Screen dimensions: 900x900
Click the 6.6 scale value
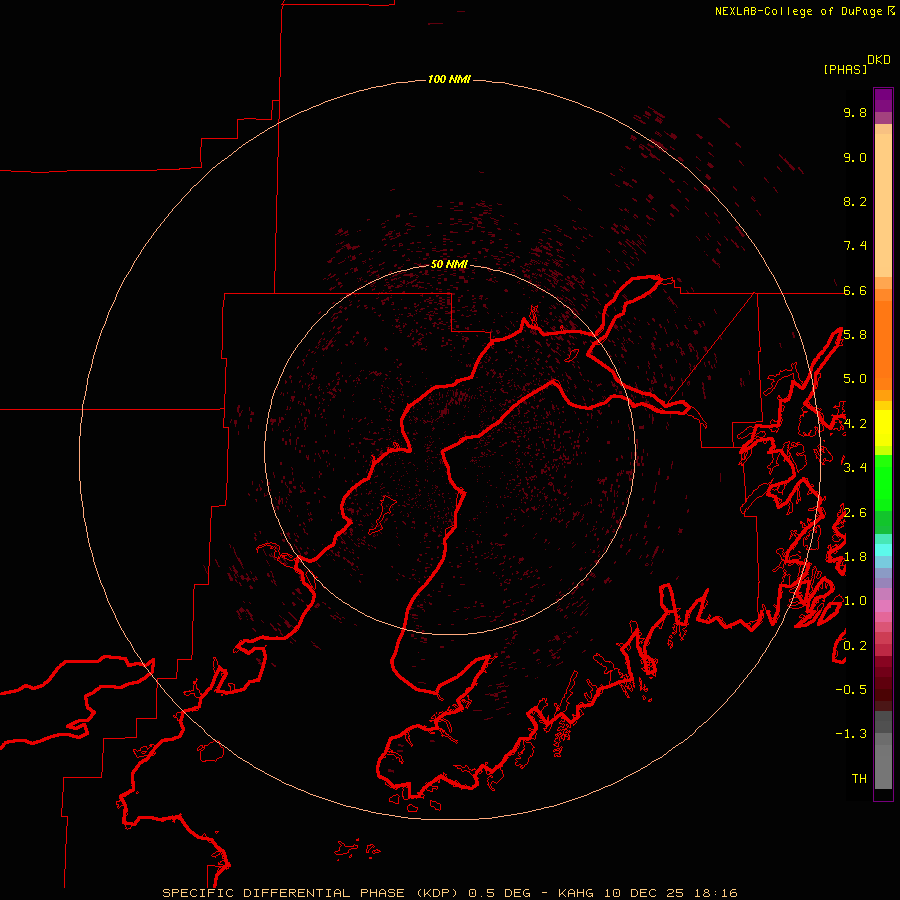click(x=855, y=290)
